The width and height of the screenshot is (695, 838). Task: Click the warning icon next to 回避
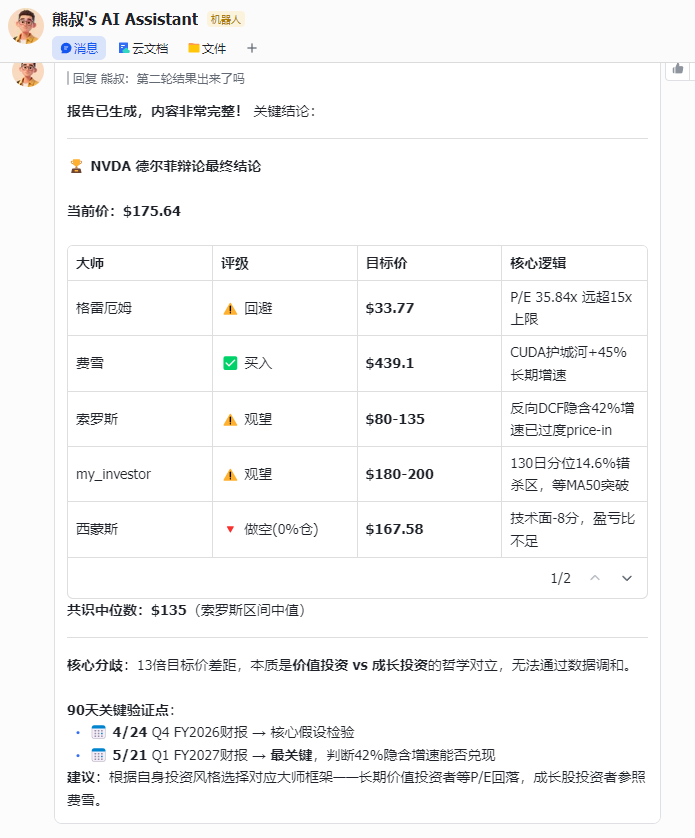230,308
